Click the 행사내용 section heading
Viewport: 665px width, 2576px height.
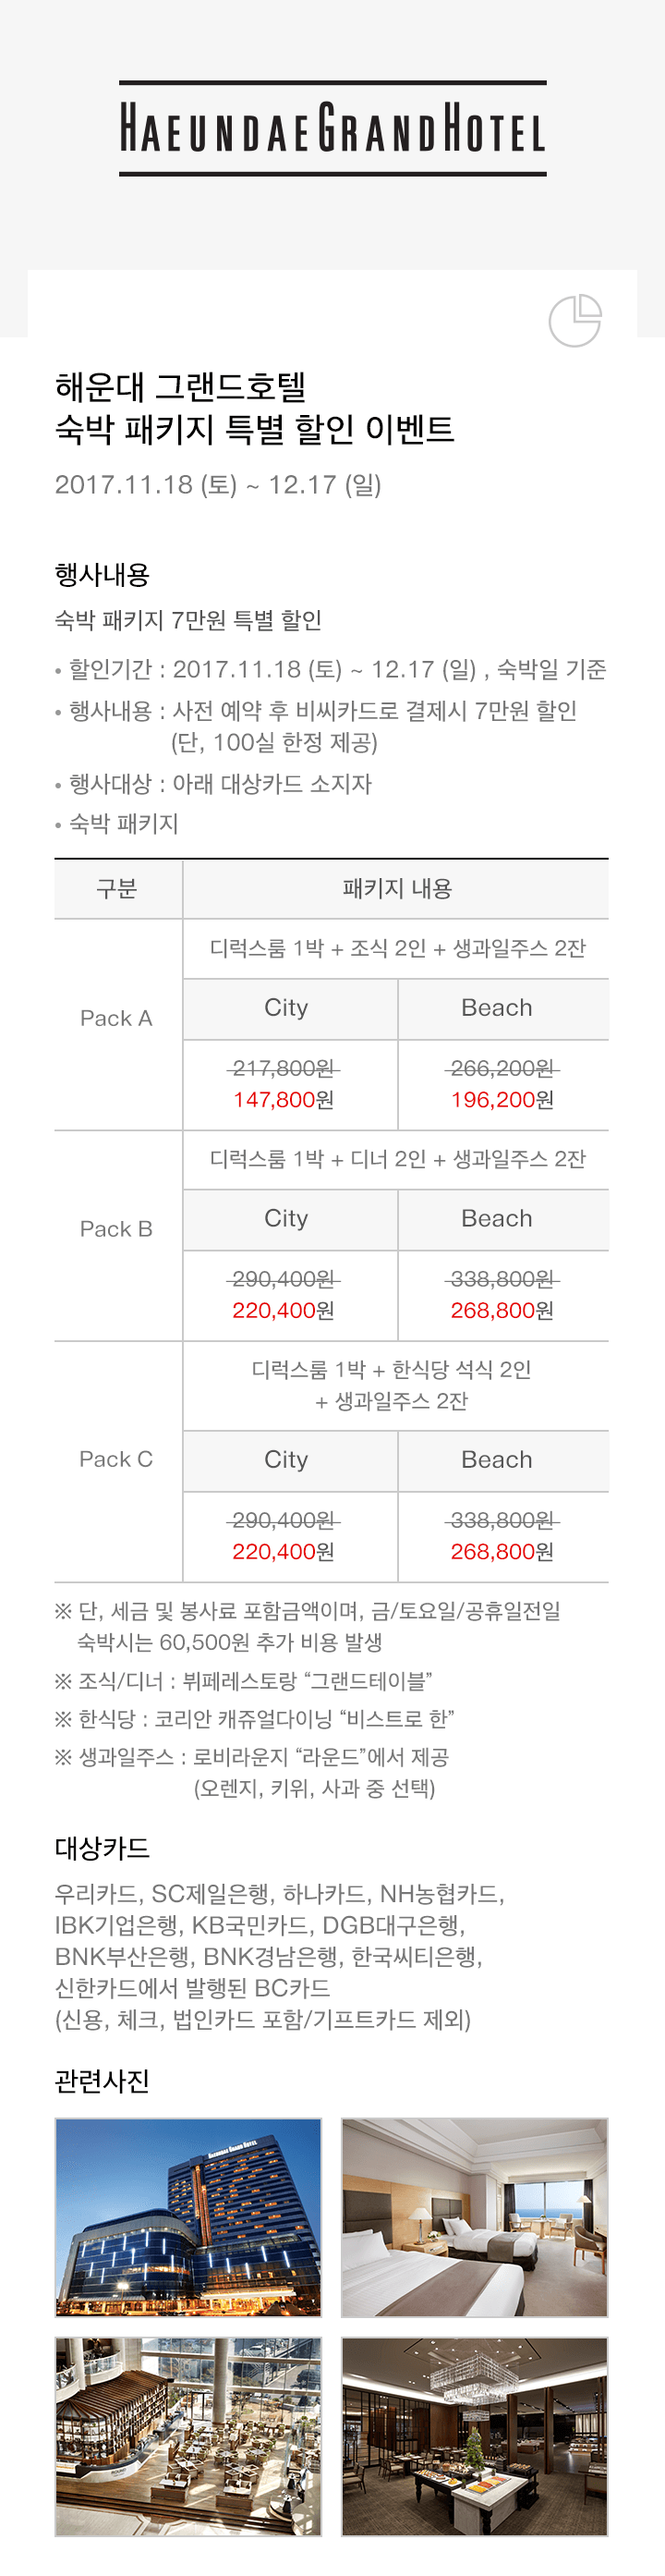click(x=102, y=575)
